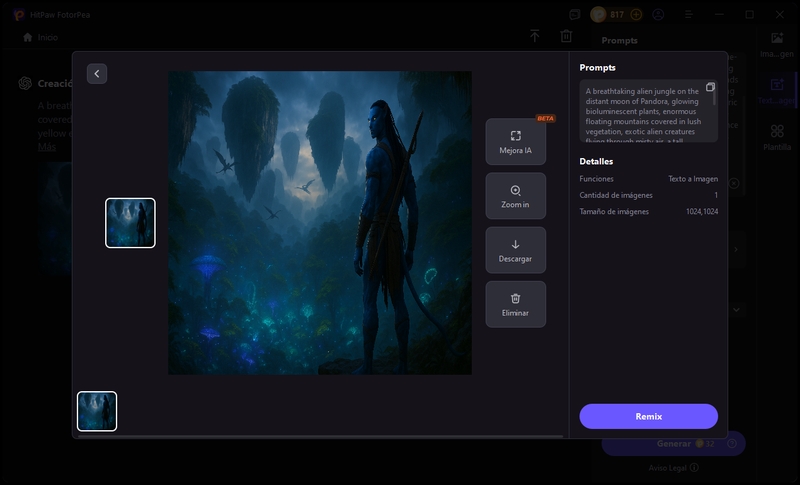Click the Prompts heading in details panel
The width and height of the screenshot is (800, 485).
point(597,67)
